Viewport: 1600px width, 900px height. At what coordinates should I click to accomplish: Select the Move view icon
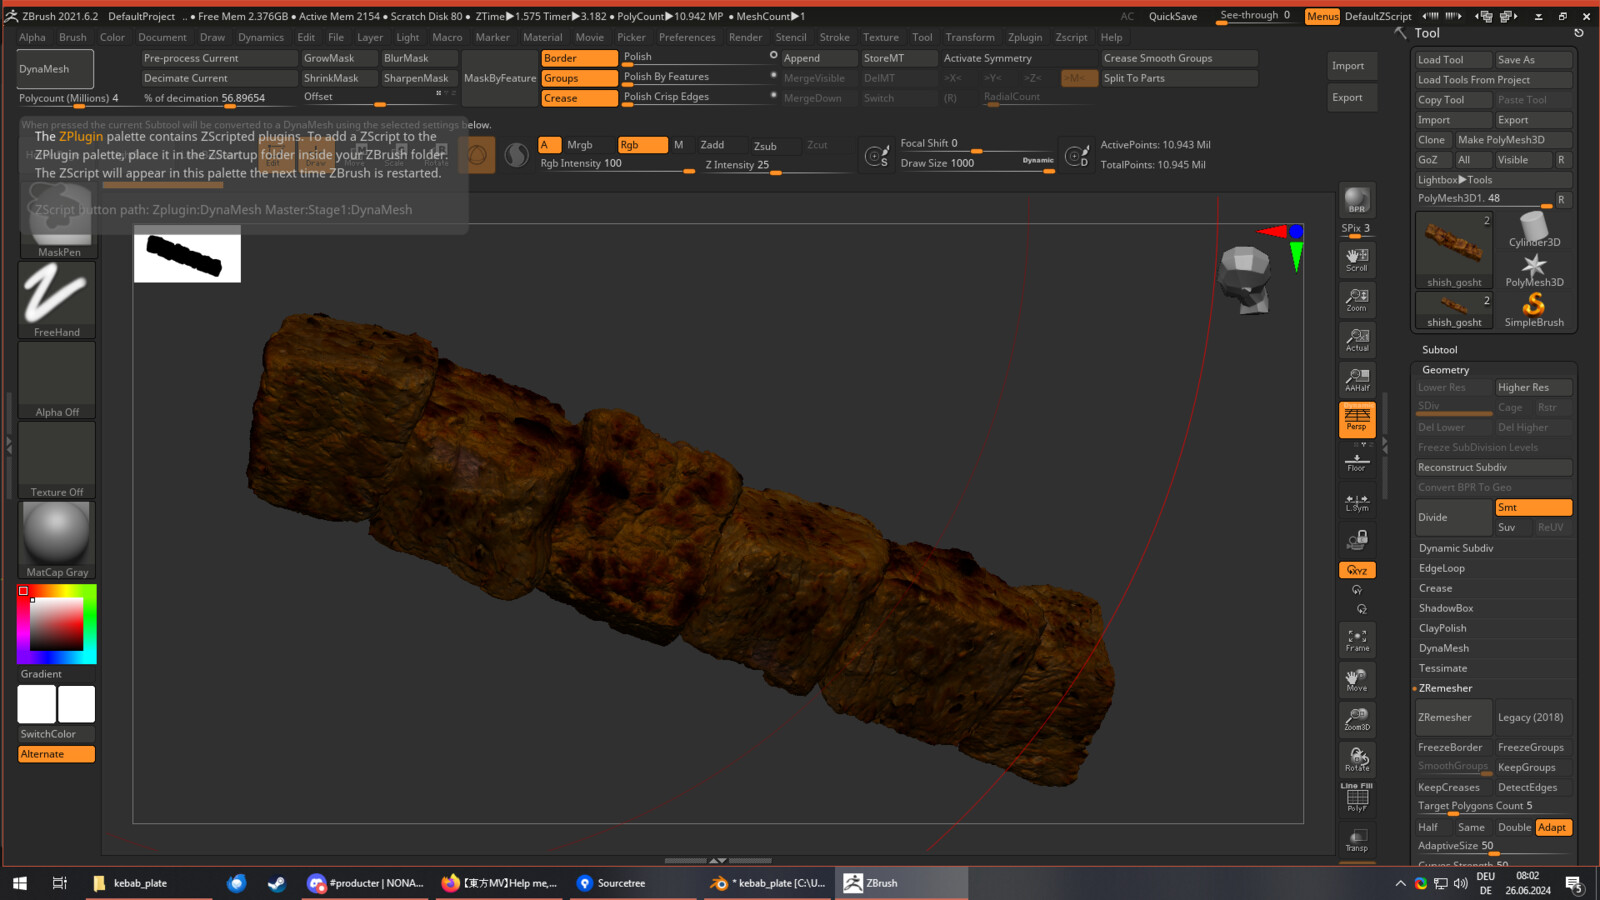click(1357, 680)
